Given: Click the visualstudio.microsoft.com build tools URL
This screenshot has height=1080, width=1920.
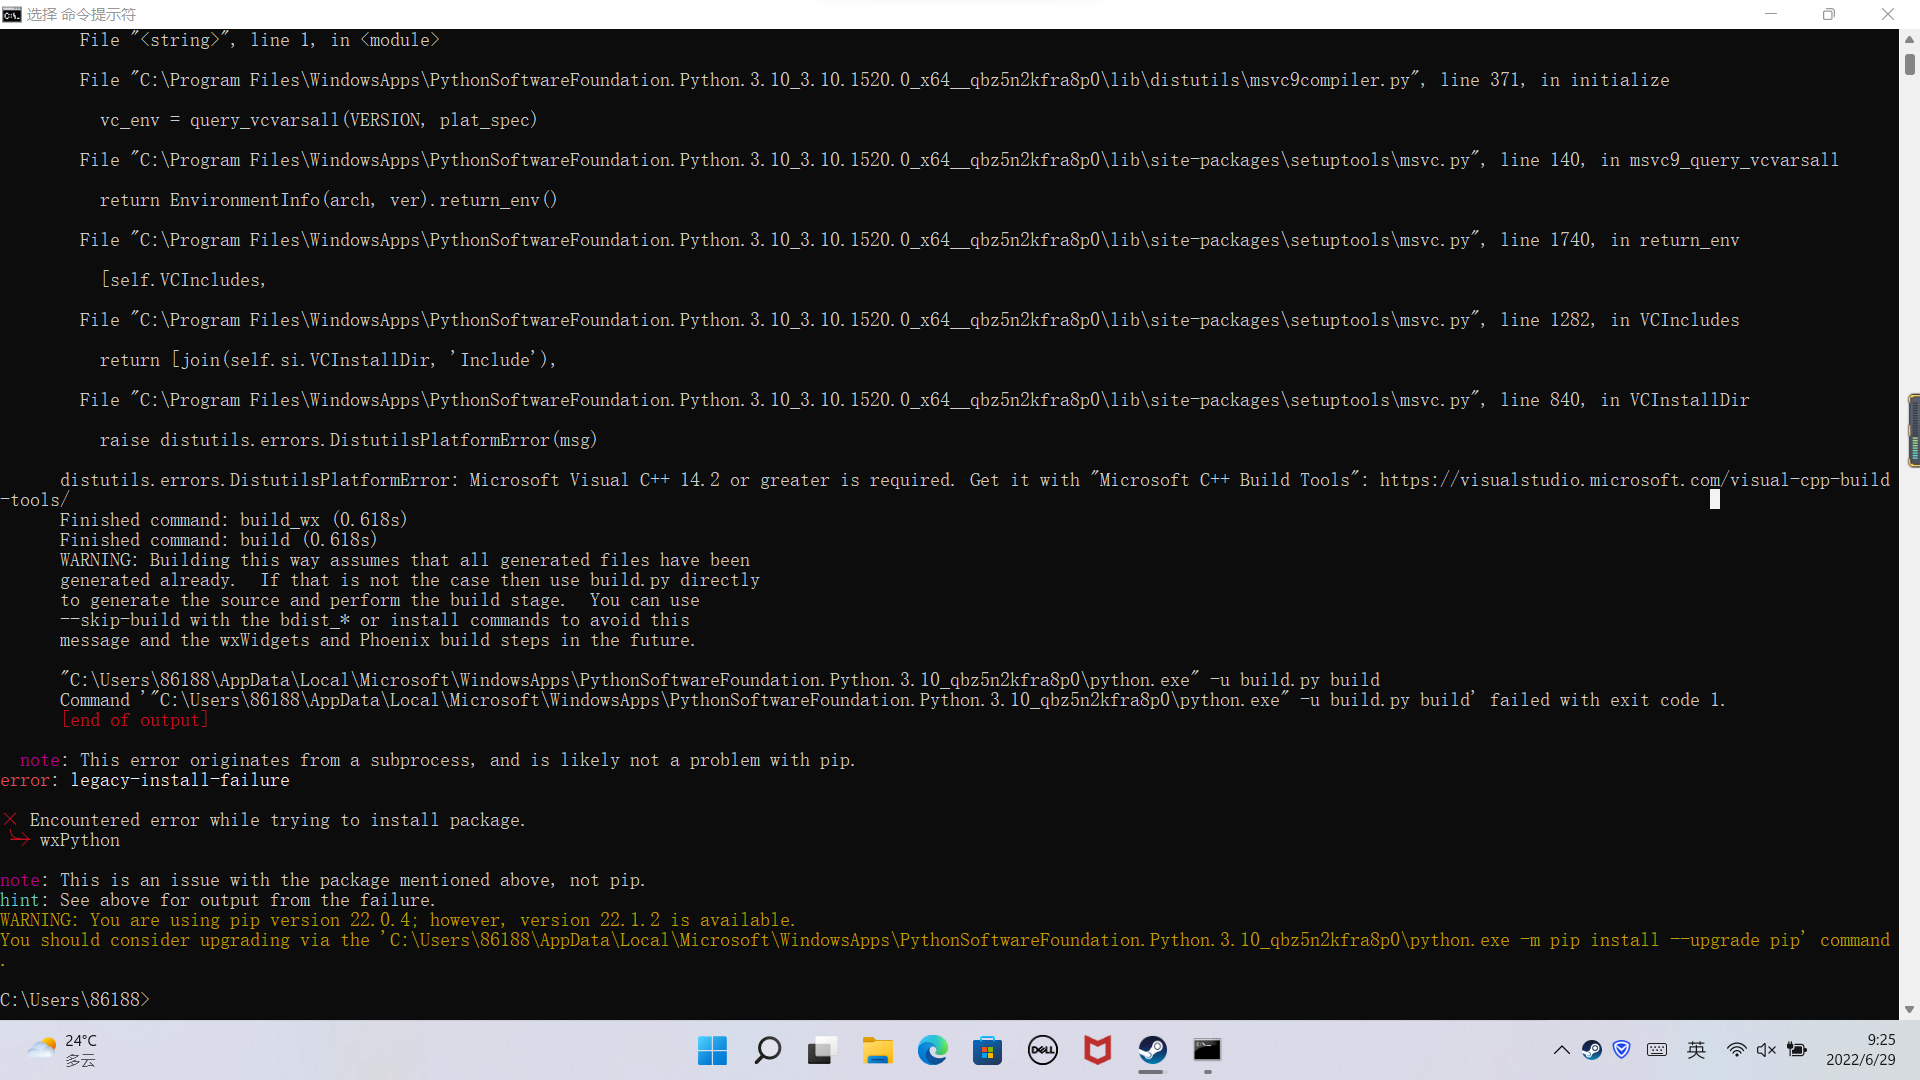Looking at the screenshot, I should coord(1634,480).
